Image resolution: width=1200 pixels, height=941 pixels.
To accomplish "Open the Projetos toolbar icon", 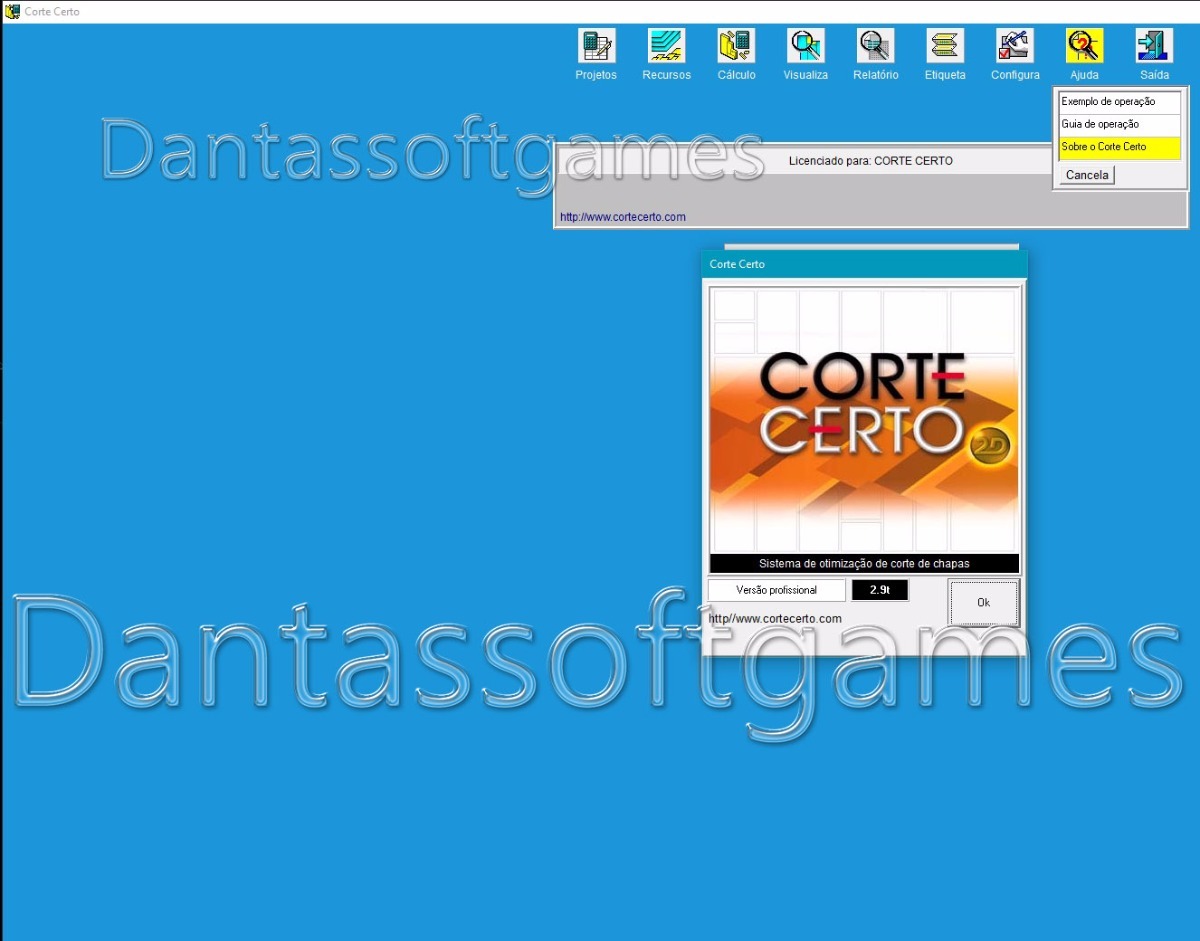I will (x=597, y=46).
